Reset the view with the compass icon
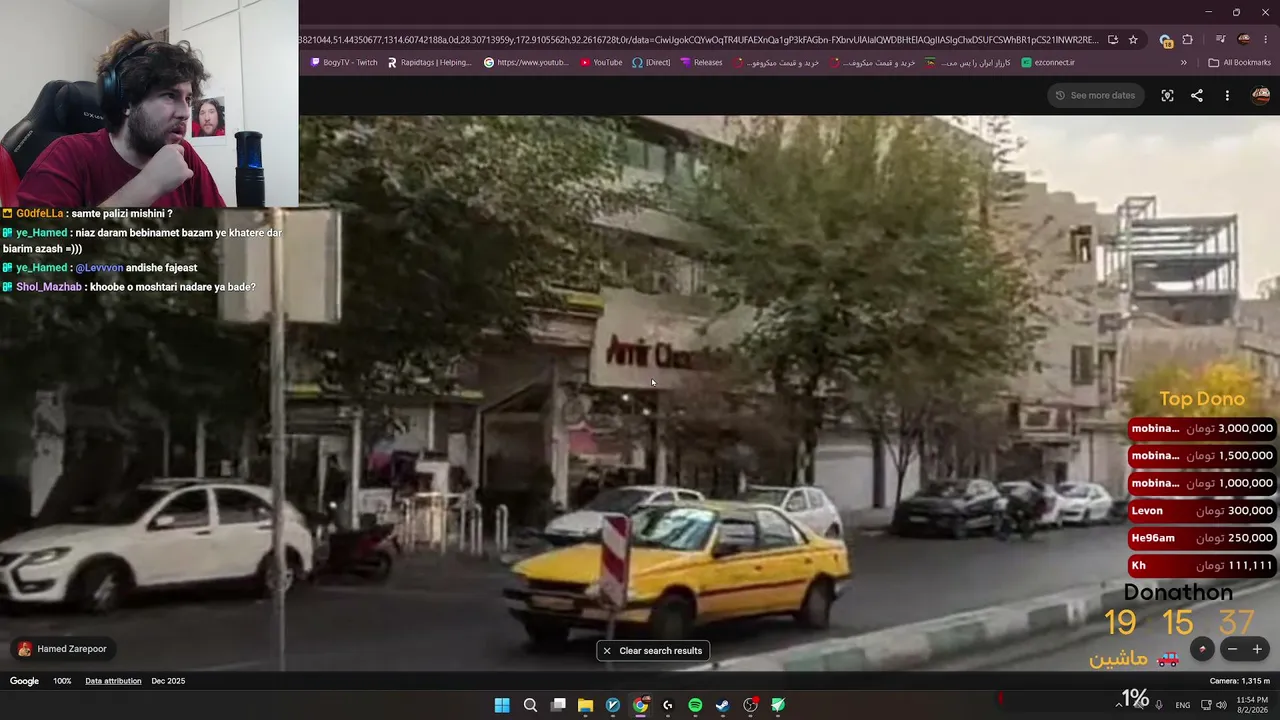This screenshot has height=720, width=1280. pos(1202,649)
